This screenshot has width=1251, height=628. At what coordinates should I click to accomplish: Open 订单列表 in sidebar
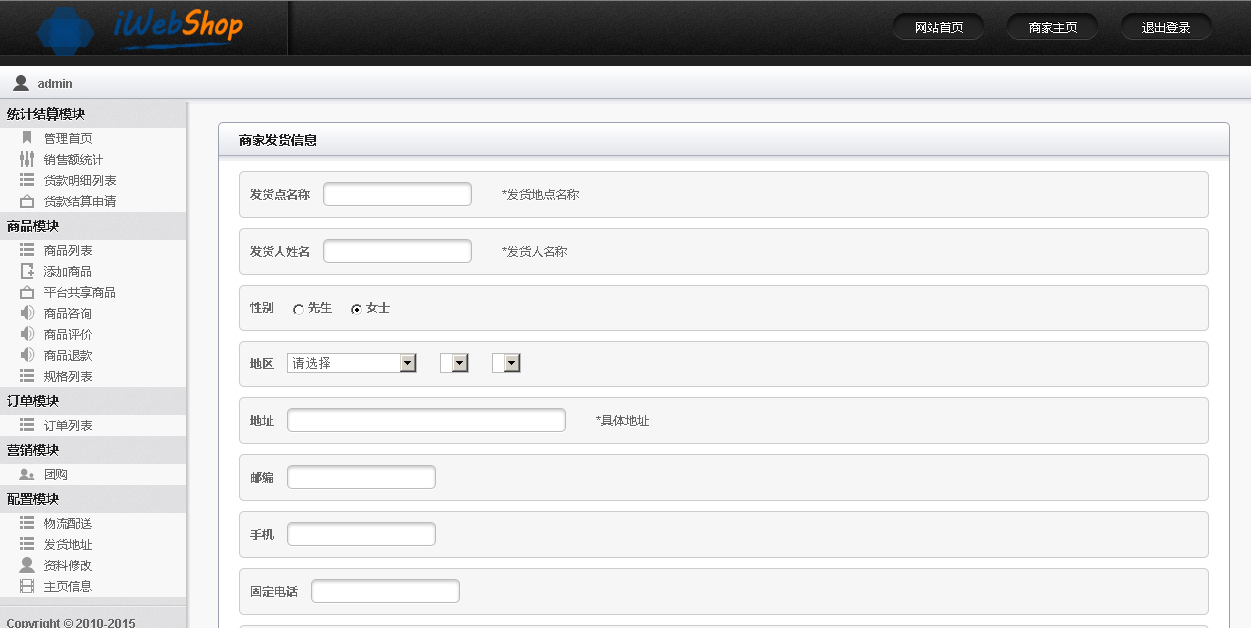(68, 426)
